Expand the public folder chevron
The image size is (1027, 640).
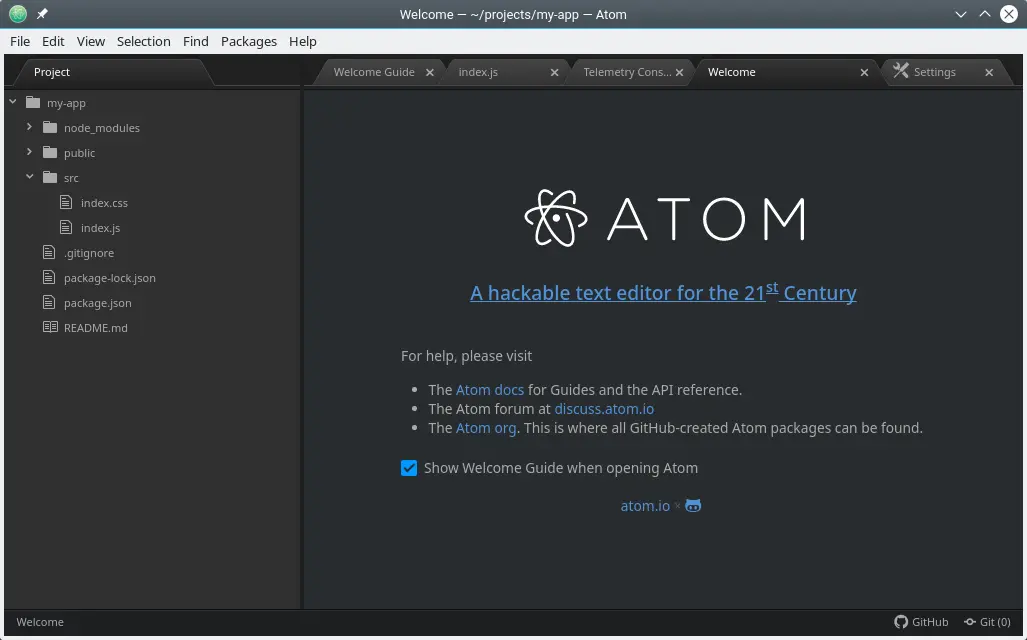pyautogui.click(x=29, y=151)
